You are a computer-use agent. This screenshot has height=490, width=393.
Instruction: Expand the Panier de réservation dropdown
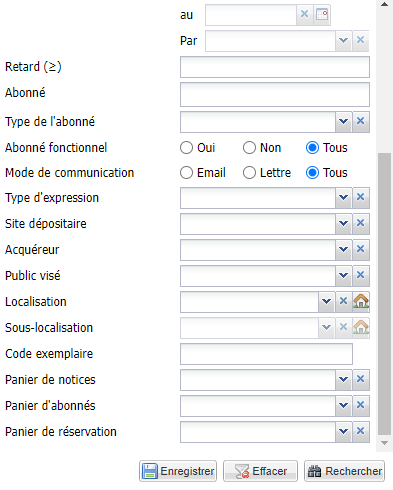(343, 431)
